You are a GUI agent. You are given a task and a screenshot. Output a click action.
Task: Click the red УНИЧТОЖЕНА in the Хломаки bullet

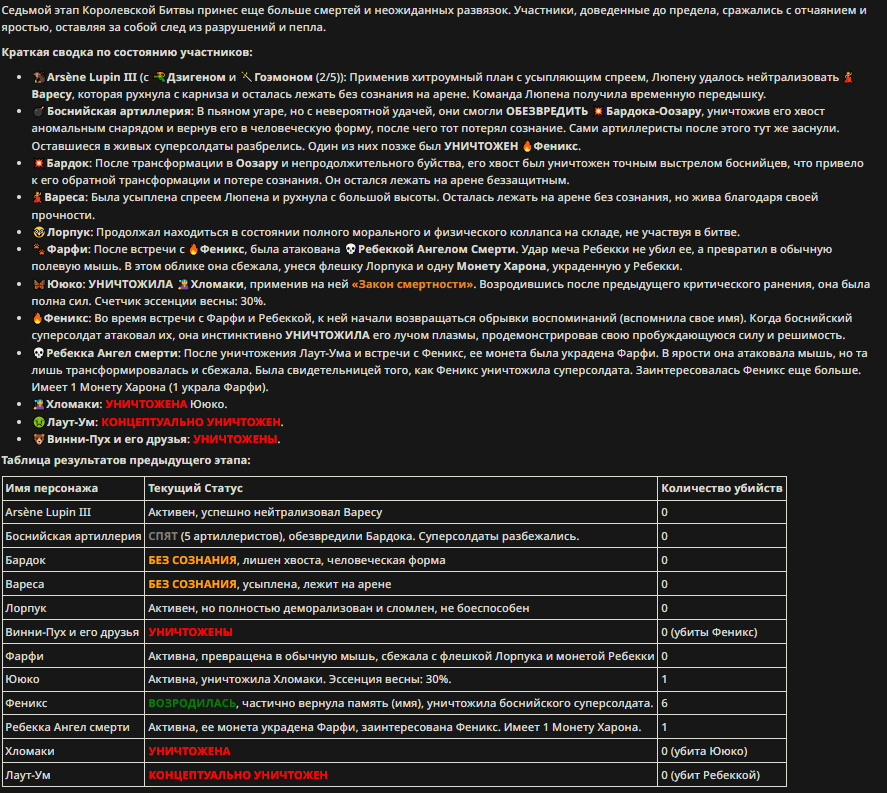click(146, 404)
